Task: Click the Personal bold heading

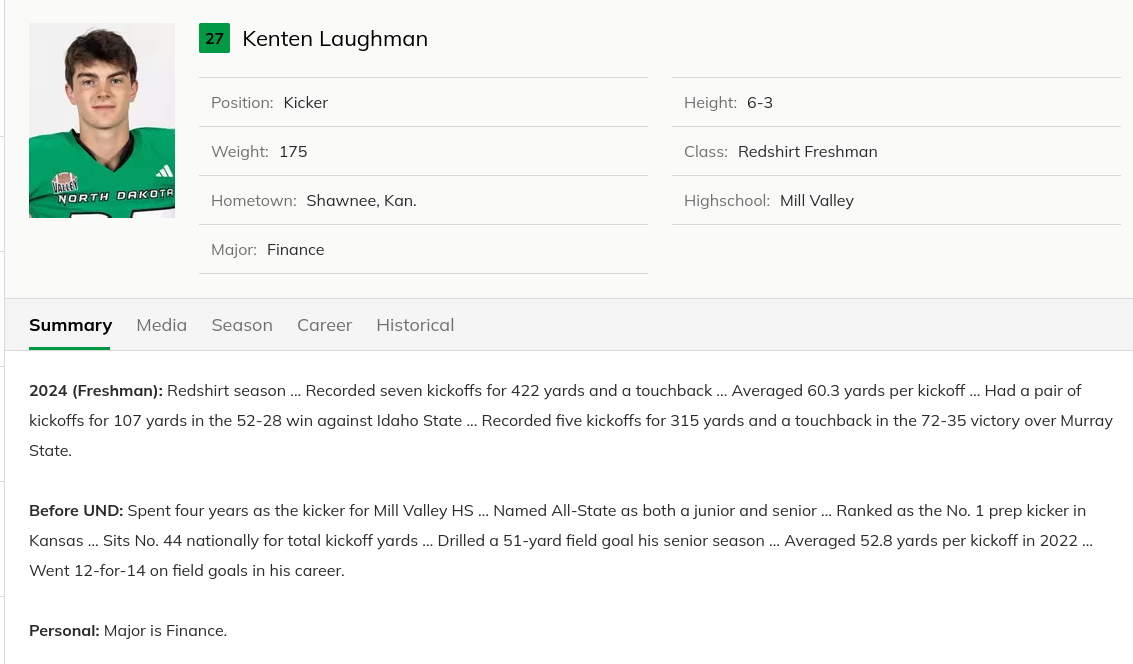Action: 64,631
